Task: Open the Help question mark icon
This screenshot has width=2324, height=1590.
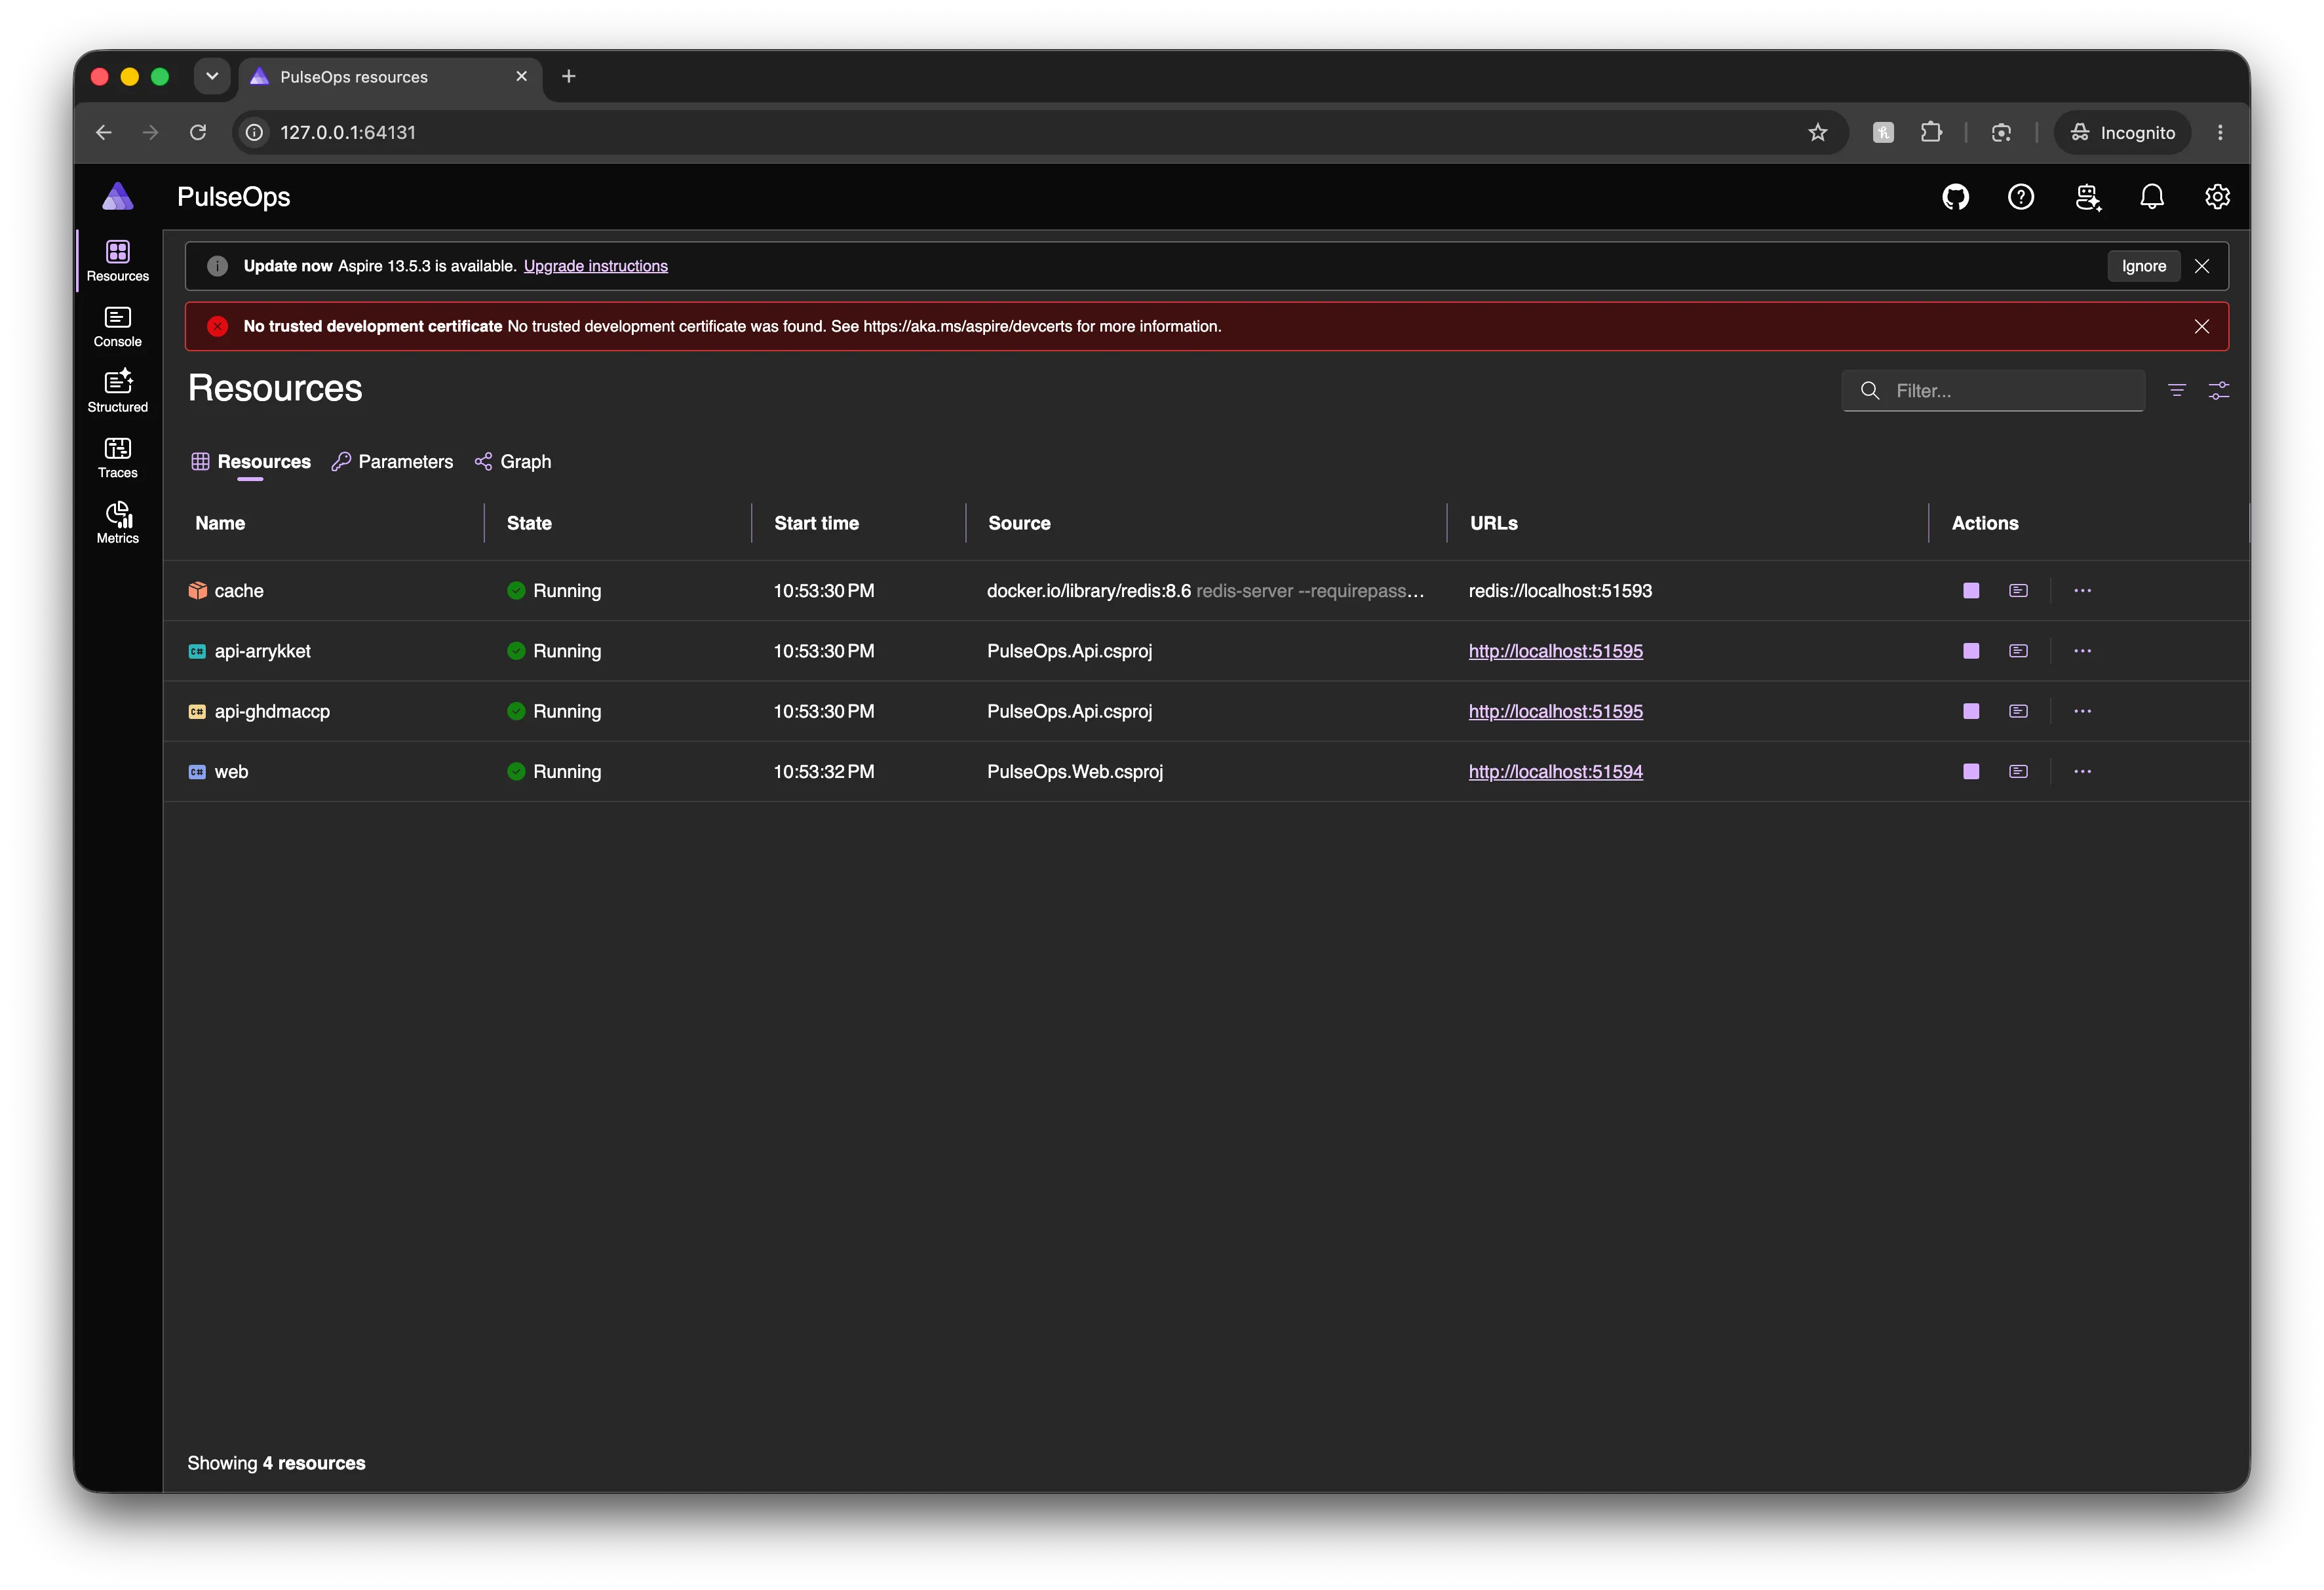Action: coord(2020,197)
